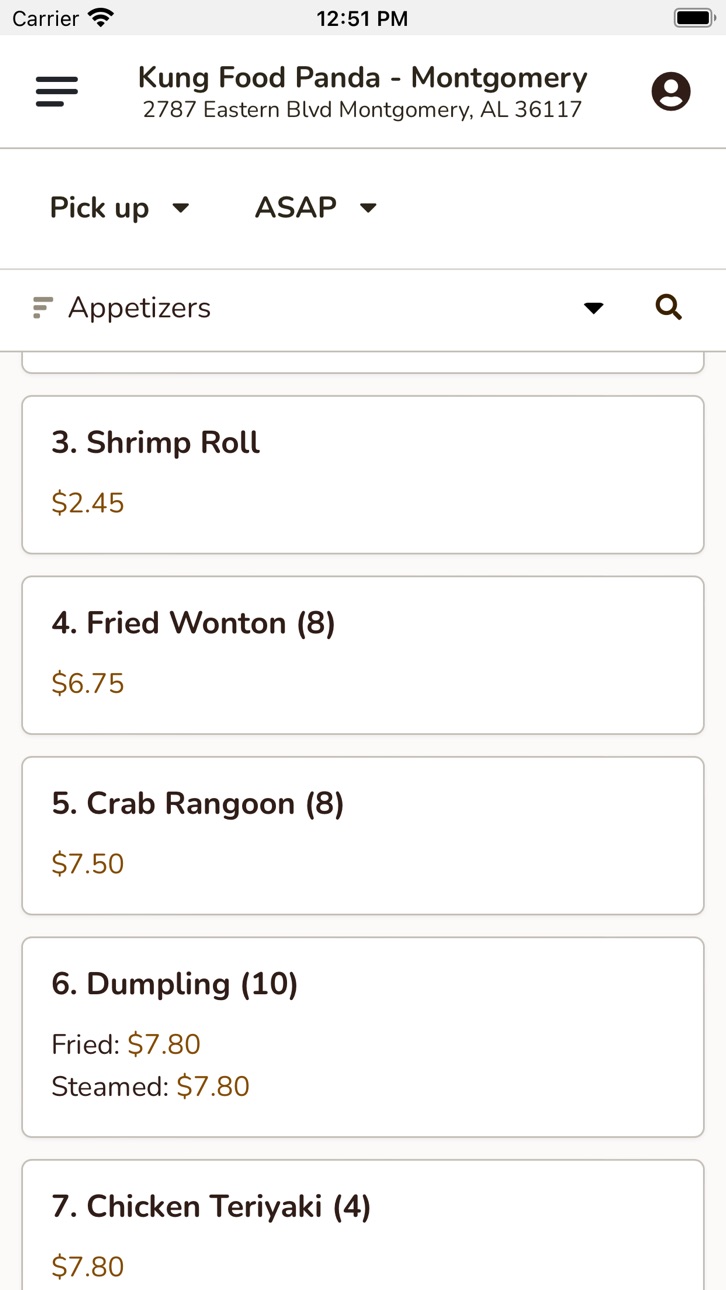Tap the search magnifier icon
The image size is (726, 1290).
[669, 307]
